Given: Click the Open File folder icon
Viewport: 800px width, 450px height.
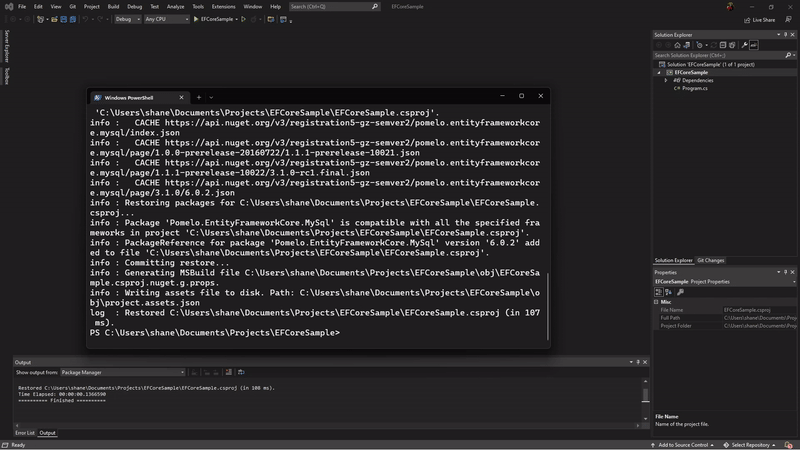Looking at the screenshot, I should [54, 19].
